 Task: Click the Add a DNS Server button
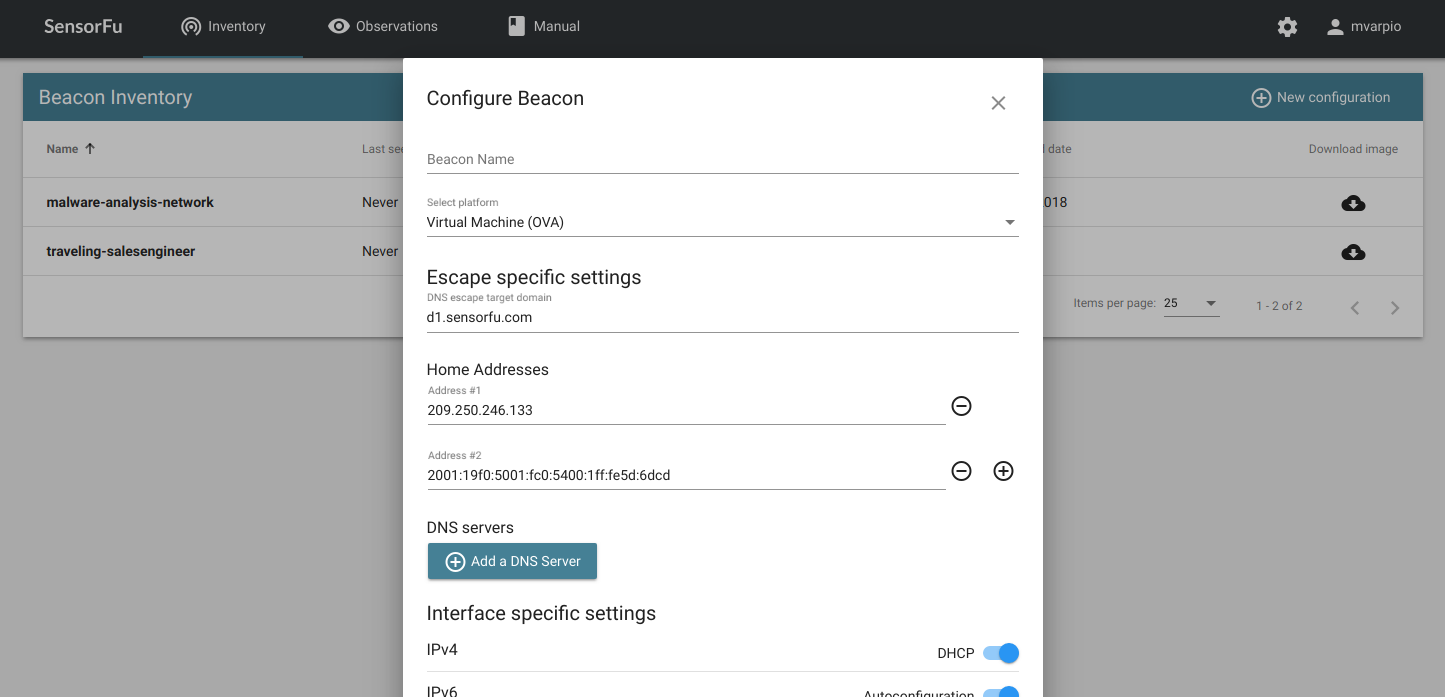point(512,561)
